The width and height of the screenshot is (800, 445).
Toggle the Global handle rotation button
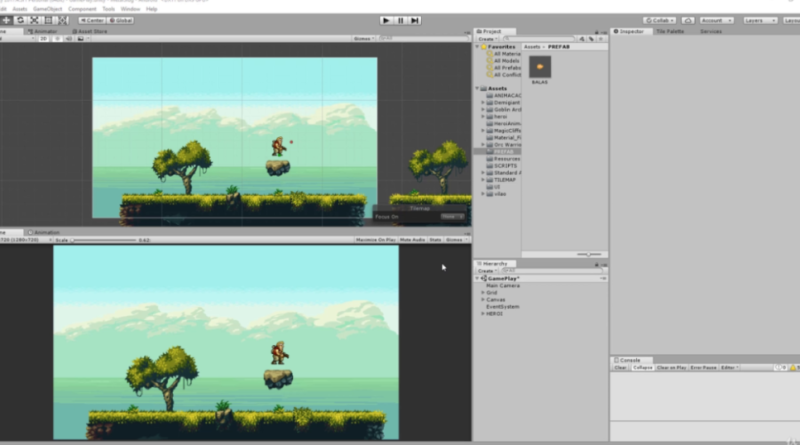pos(121,20)
